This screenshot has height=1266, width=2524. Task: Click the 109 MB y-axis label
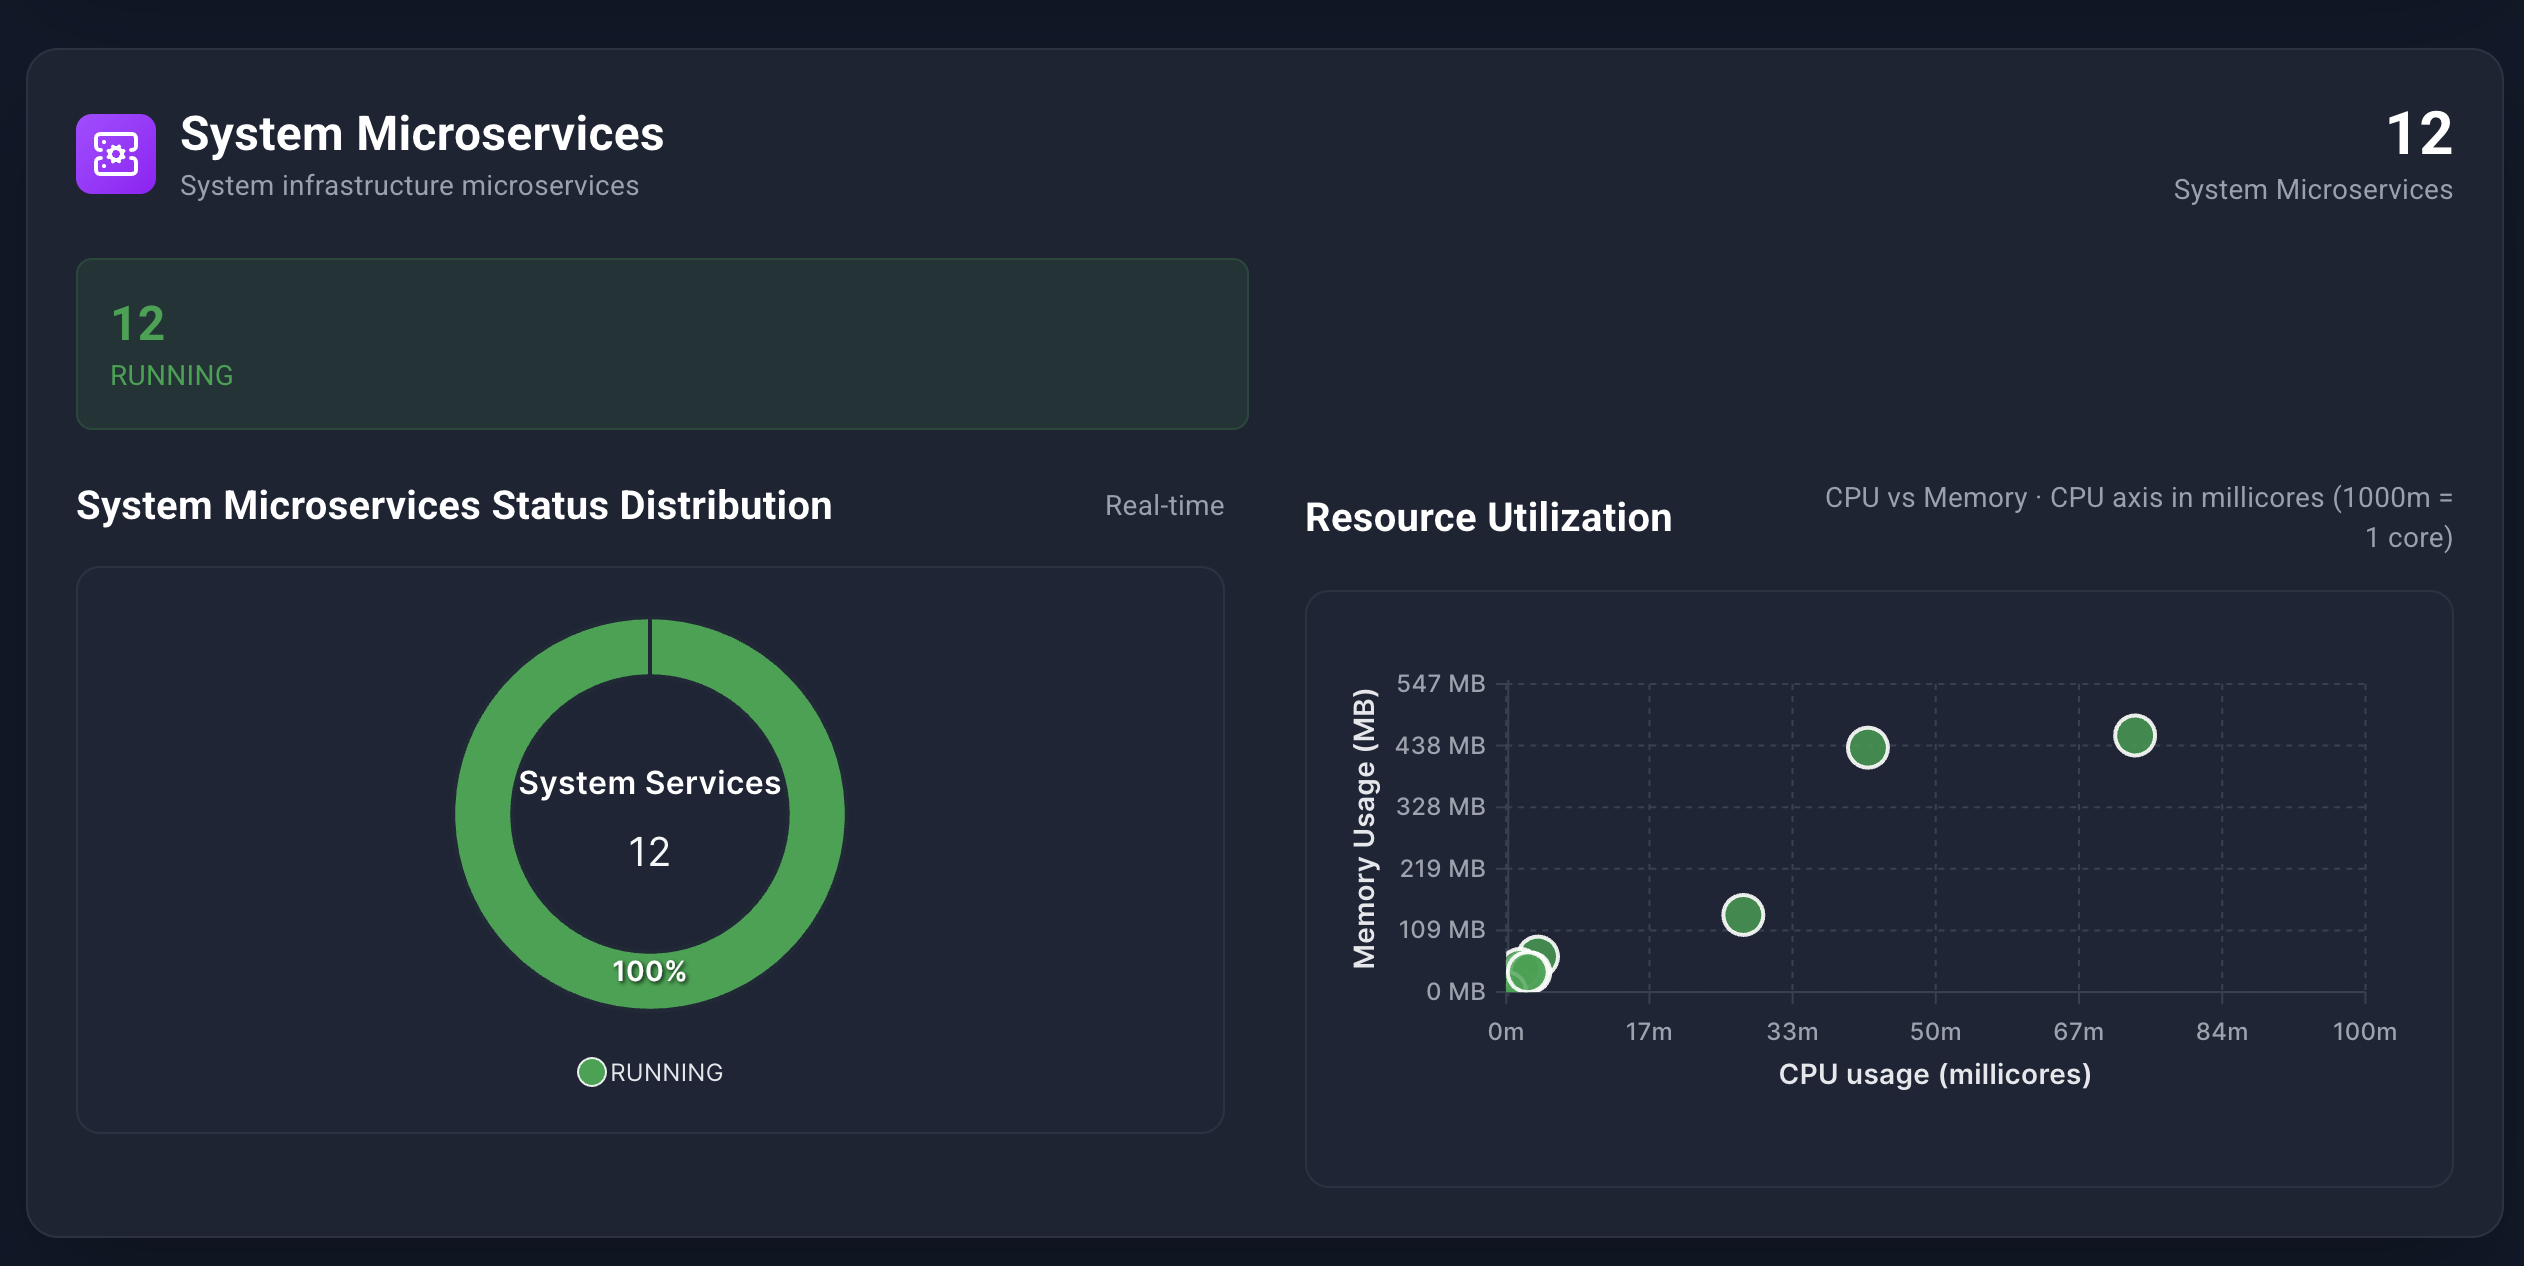coord(1442,929)
